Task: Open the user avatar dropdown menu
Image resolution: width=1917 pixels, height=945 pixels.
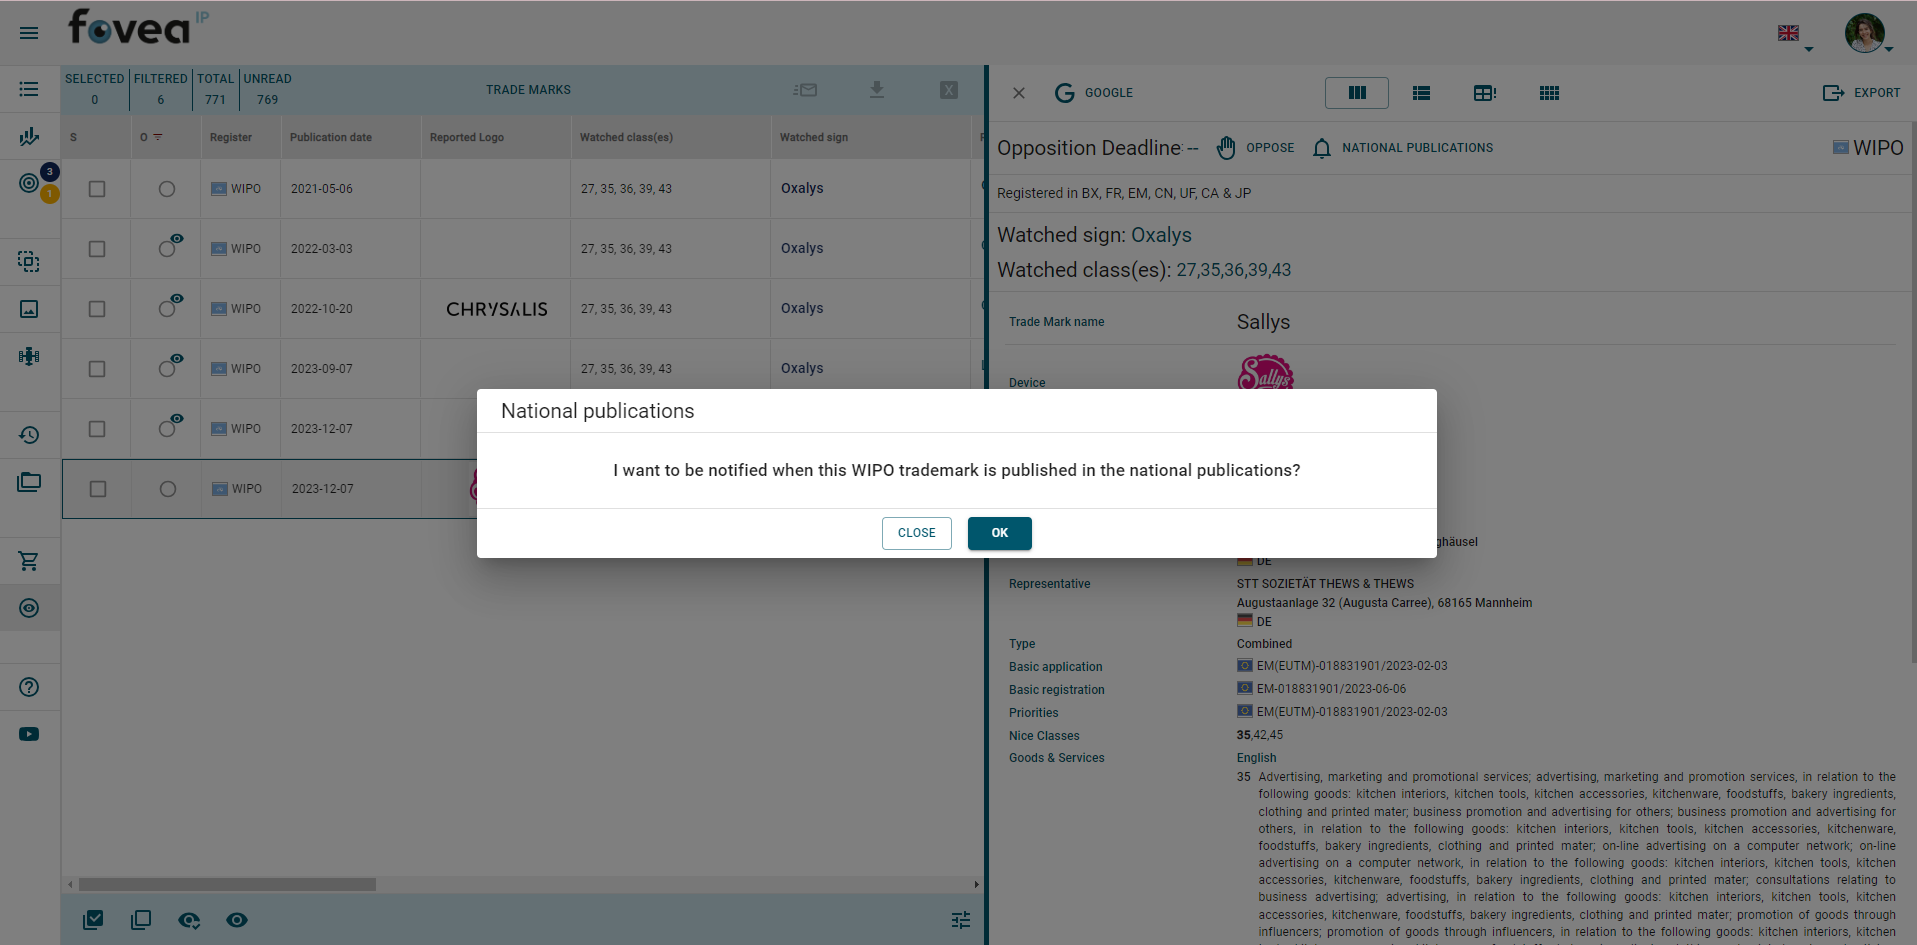Action: (x=1867, y=34)
